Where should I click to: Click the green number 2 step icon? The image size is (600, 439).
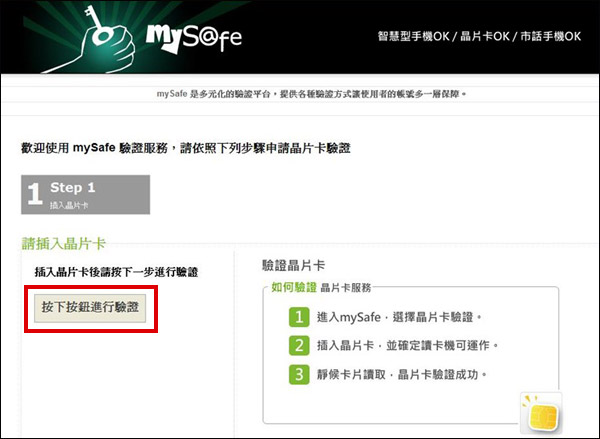[299, 346]
